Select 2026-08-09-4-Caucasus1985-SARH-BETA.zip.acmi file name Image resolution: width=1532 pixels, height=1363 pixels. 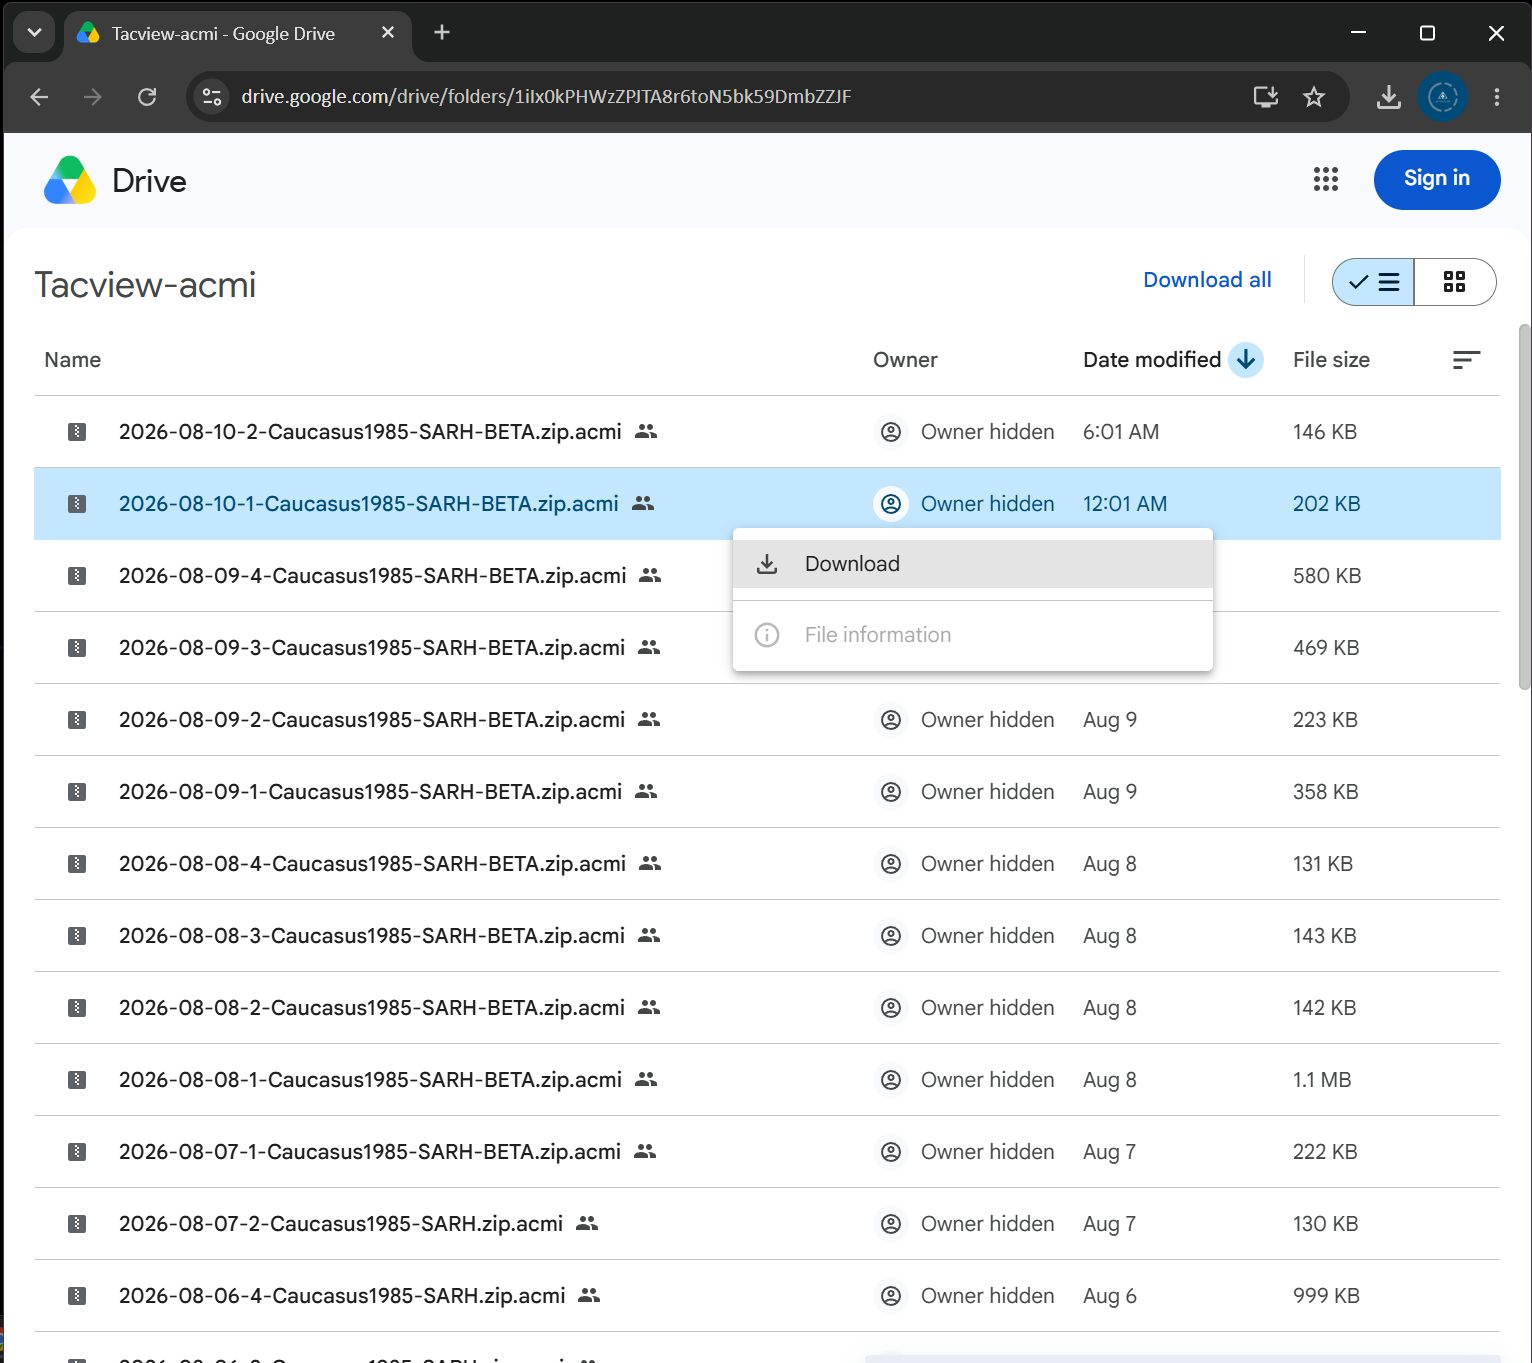[373, 576]
